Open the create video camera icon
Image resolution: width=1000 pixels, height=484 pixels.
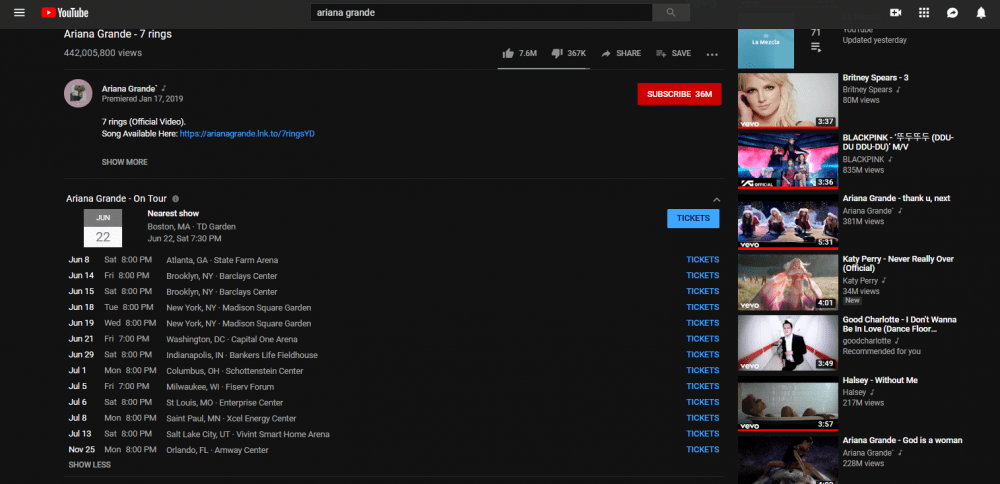click(895, 13)
